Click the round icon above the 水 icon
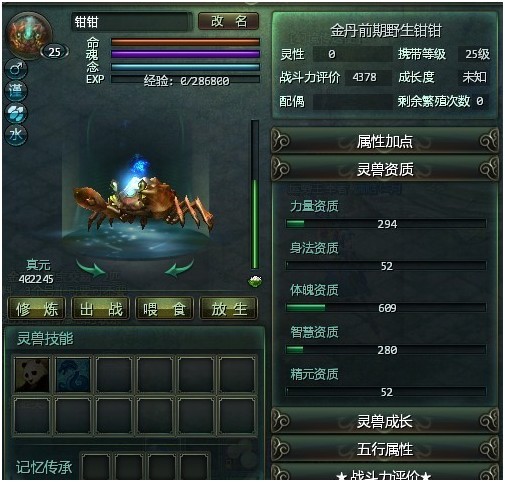505x482 pixels. coord(16,113)
